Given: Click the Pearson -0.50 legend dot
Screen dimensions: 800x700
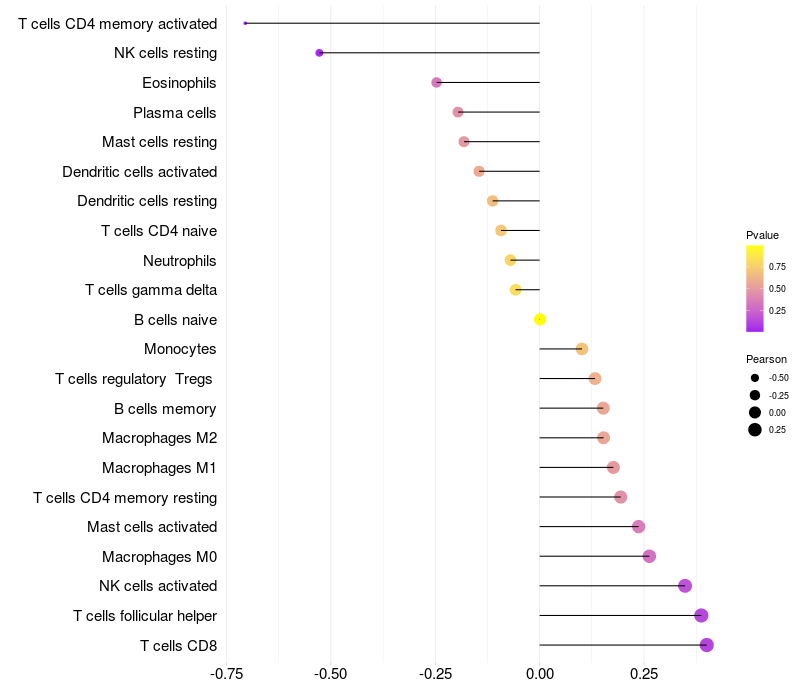Looking at the screenshot, I should 755,378.
